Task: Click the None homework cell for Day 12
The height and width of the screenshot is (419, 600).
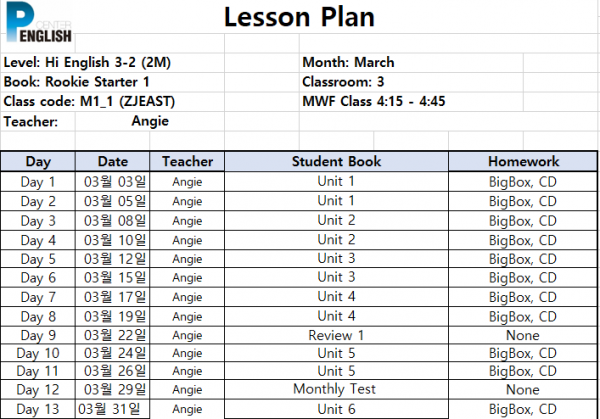Action: (523, 390)
